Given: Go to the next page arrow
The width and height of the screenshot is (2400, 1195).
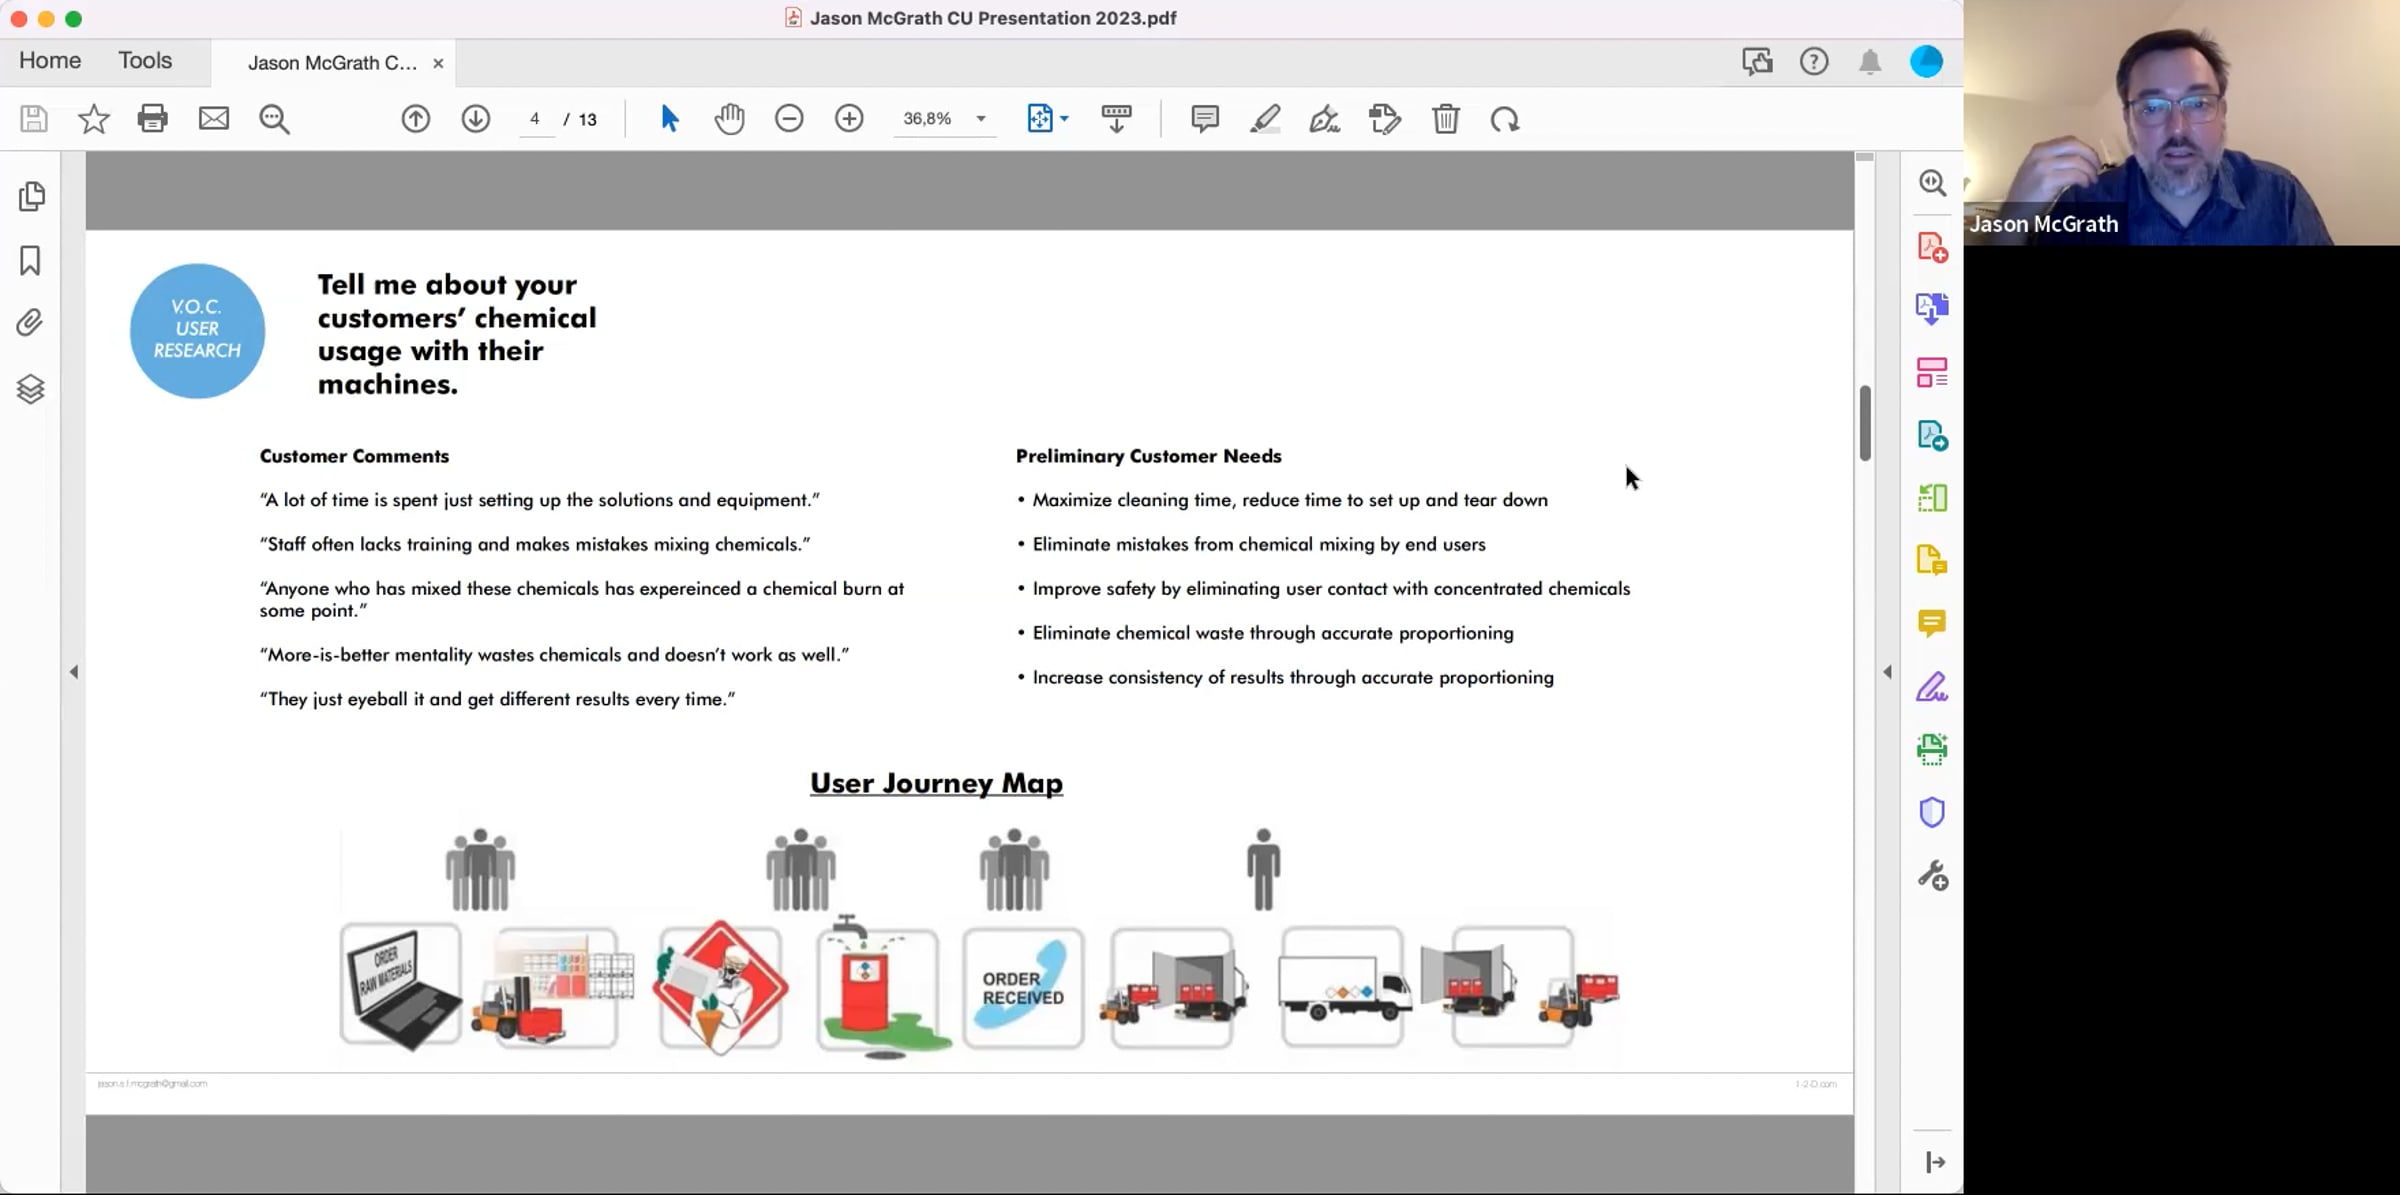Looking at the screenshot, I should (x=476, y=119).
